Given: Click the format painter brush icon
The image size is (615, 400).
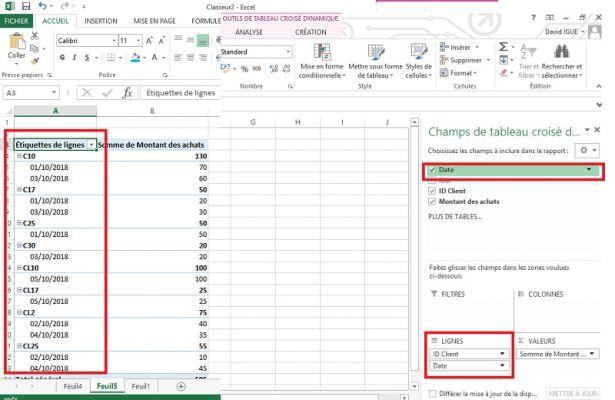Looking at the screenshot, I should (35, 61).
